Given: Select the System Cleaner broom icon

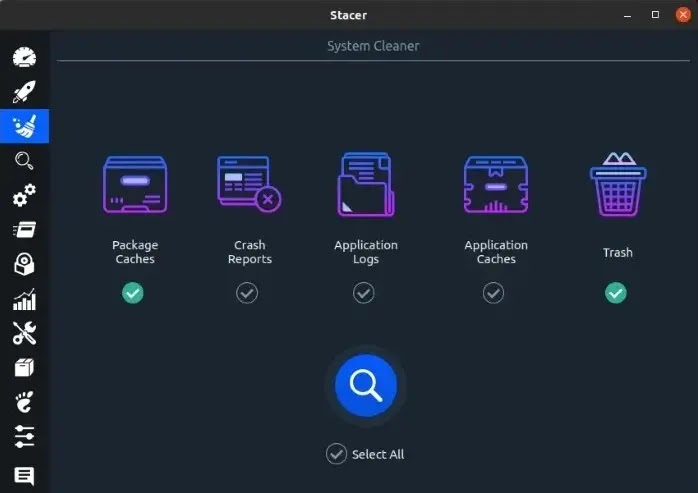Looking at the screenshot, I should (24, 126).
